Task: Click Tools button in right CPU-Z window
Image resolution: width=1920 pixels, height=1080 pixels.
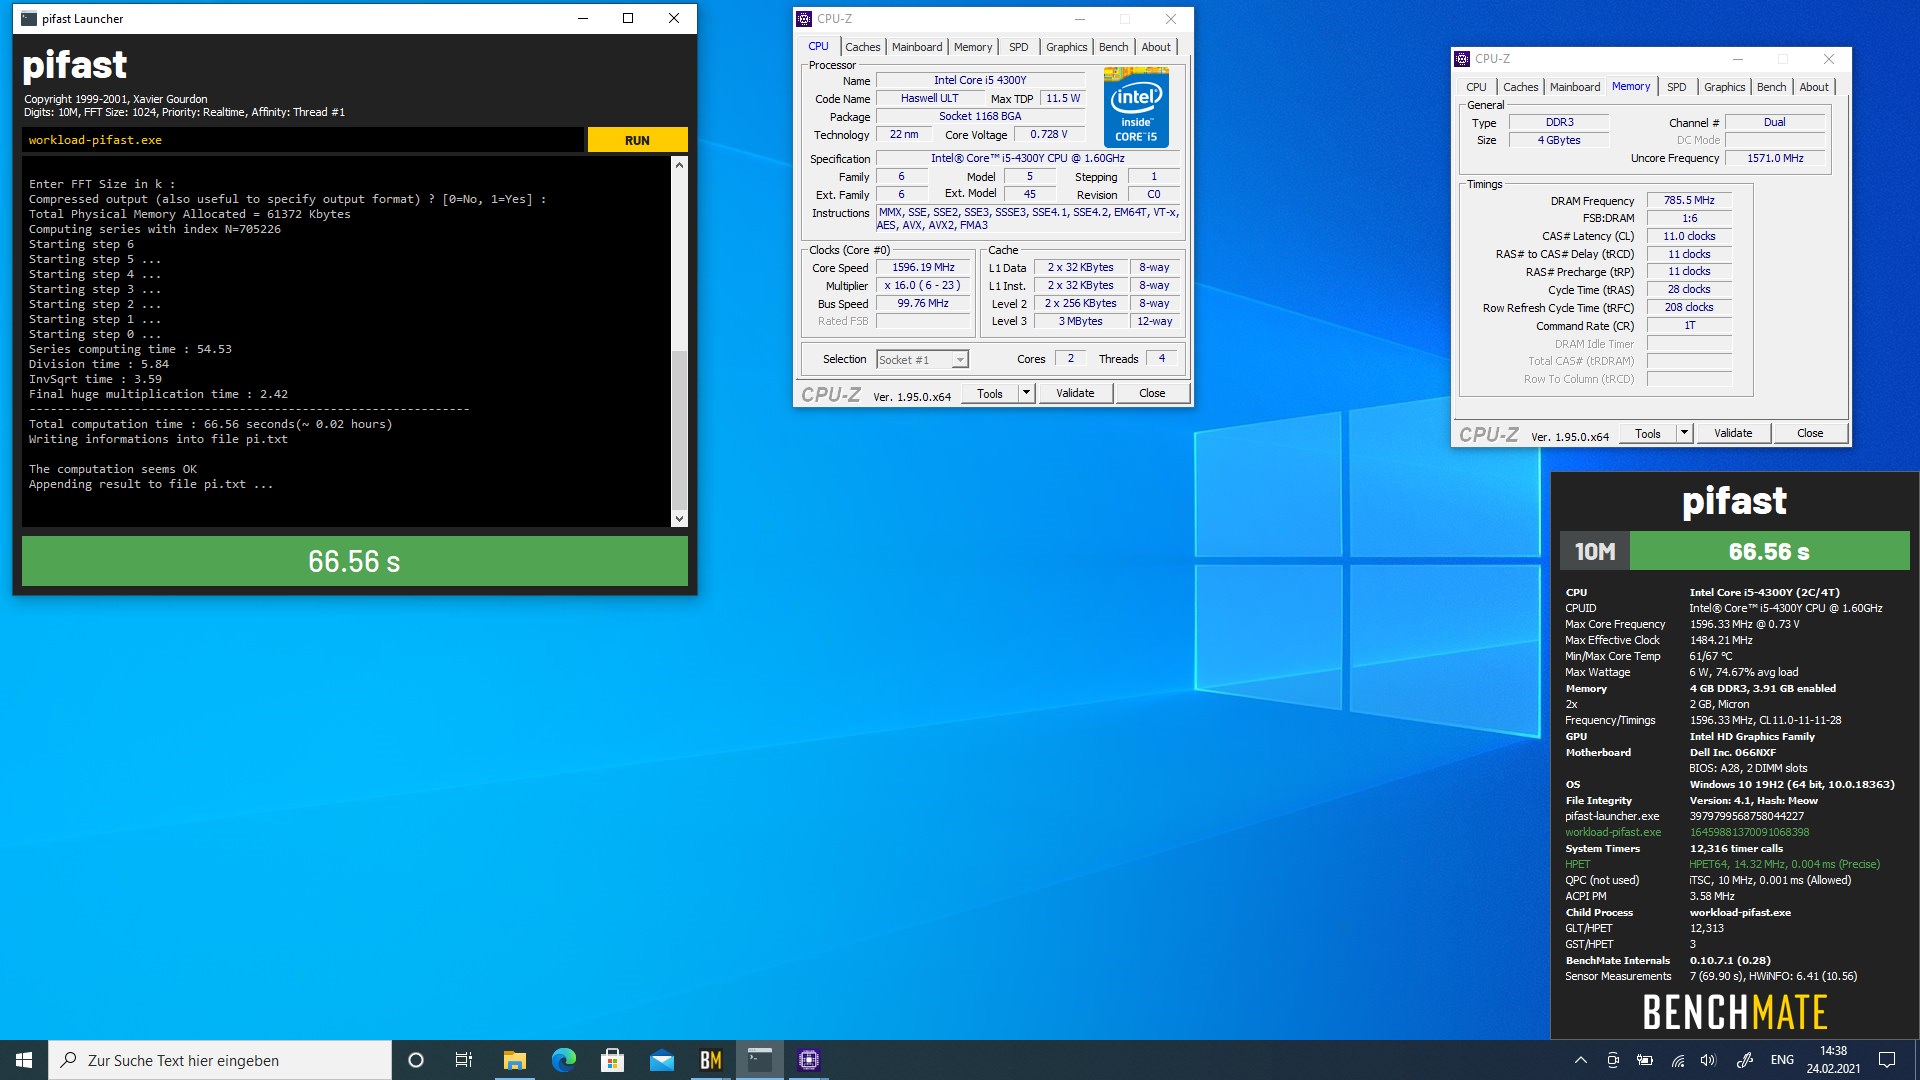Action: [x=1648, y=433]
